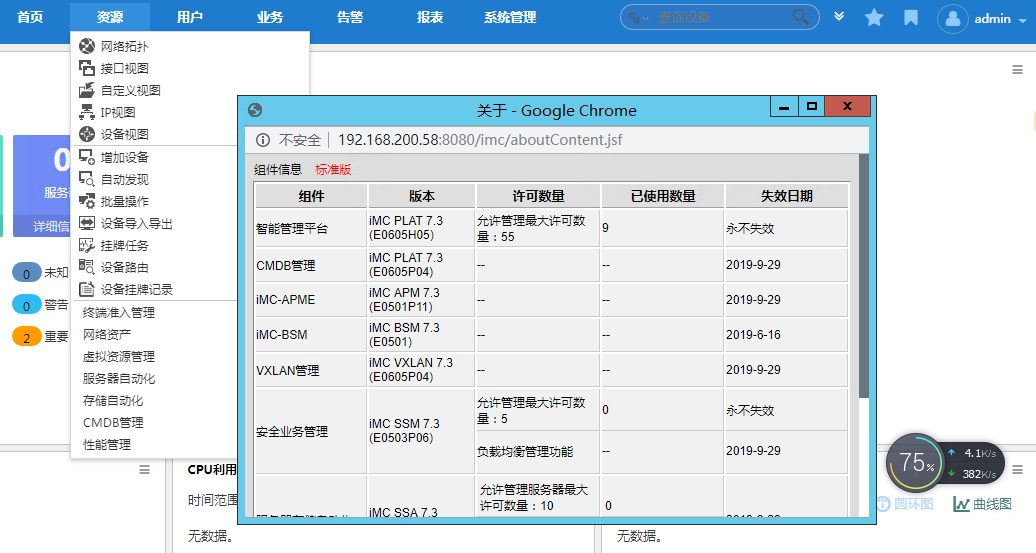The height and width of the screenshot is (553, 1036).
Task: Click the bookmark icon in top bar
Action: click(911, 18)
